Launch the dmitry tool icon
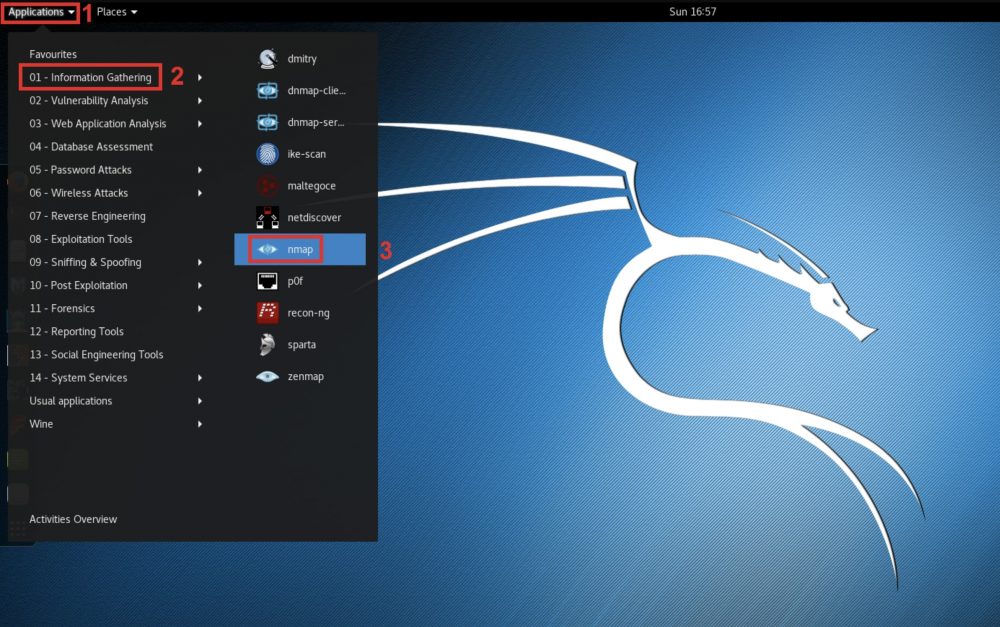Viewport: 1000px width, 627px height. click(267, 59)
